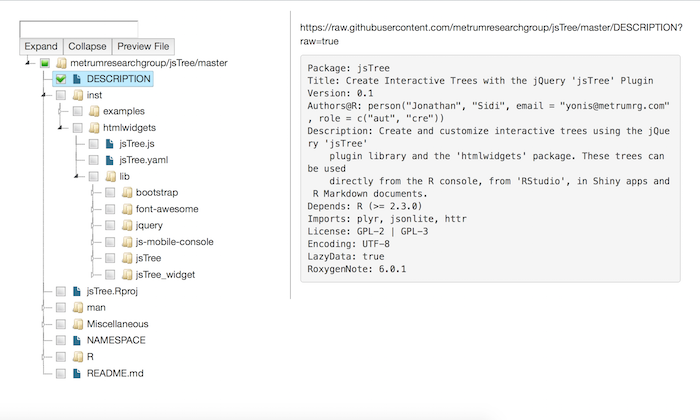Image resolution: width=700 pixels, height=420 pixels.
Task: Click the README.md file icon
Action: (x=77, y=373)
